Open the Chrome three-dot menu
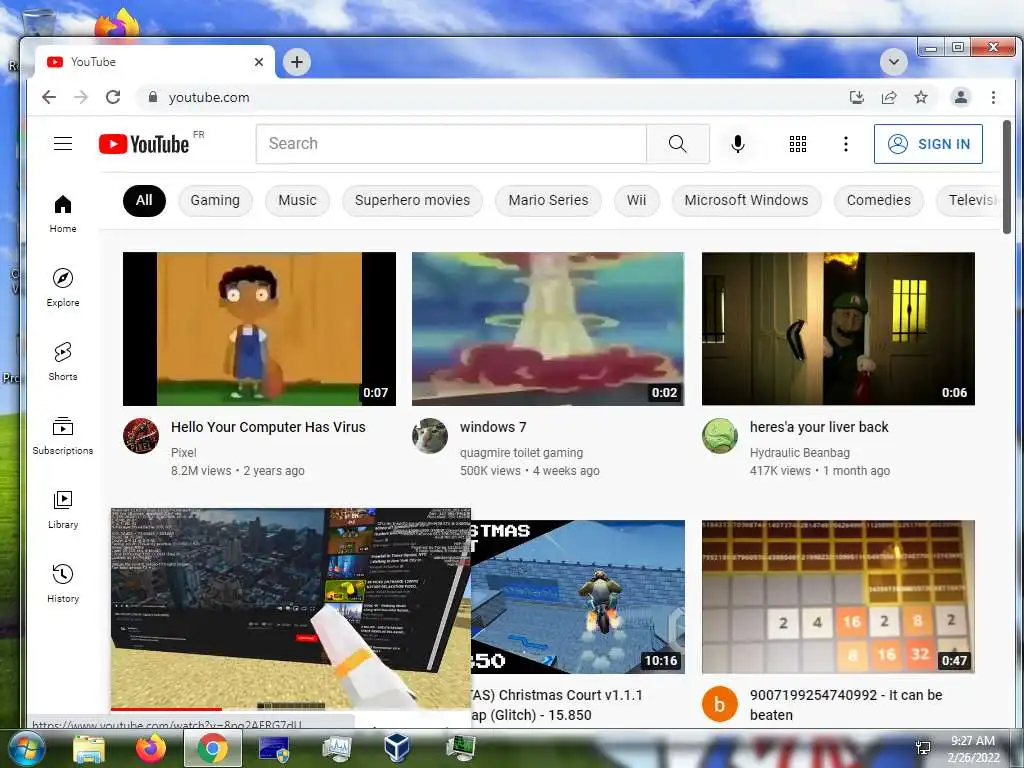 993,97
